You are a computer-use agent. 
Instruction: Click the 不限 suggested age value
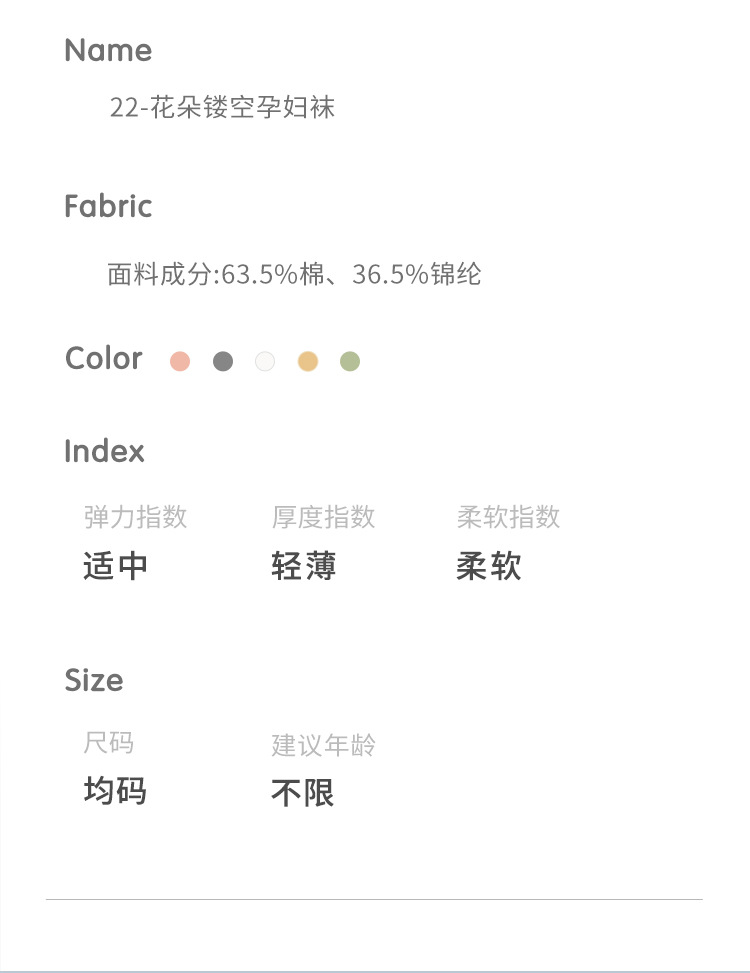pos(303,794)
